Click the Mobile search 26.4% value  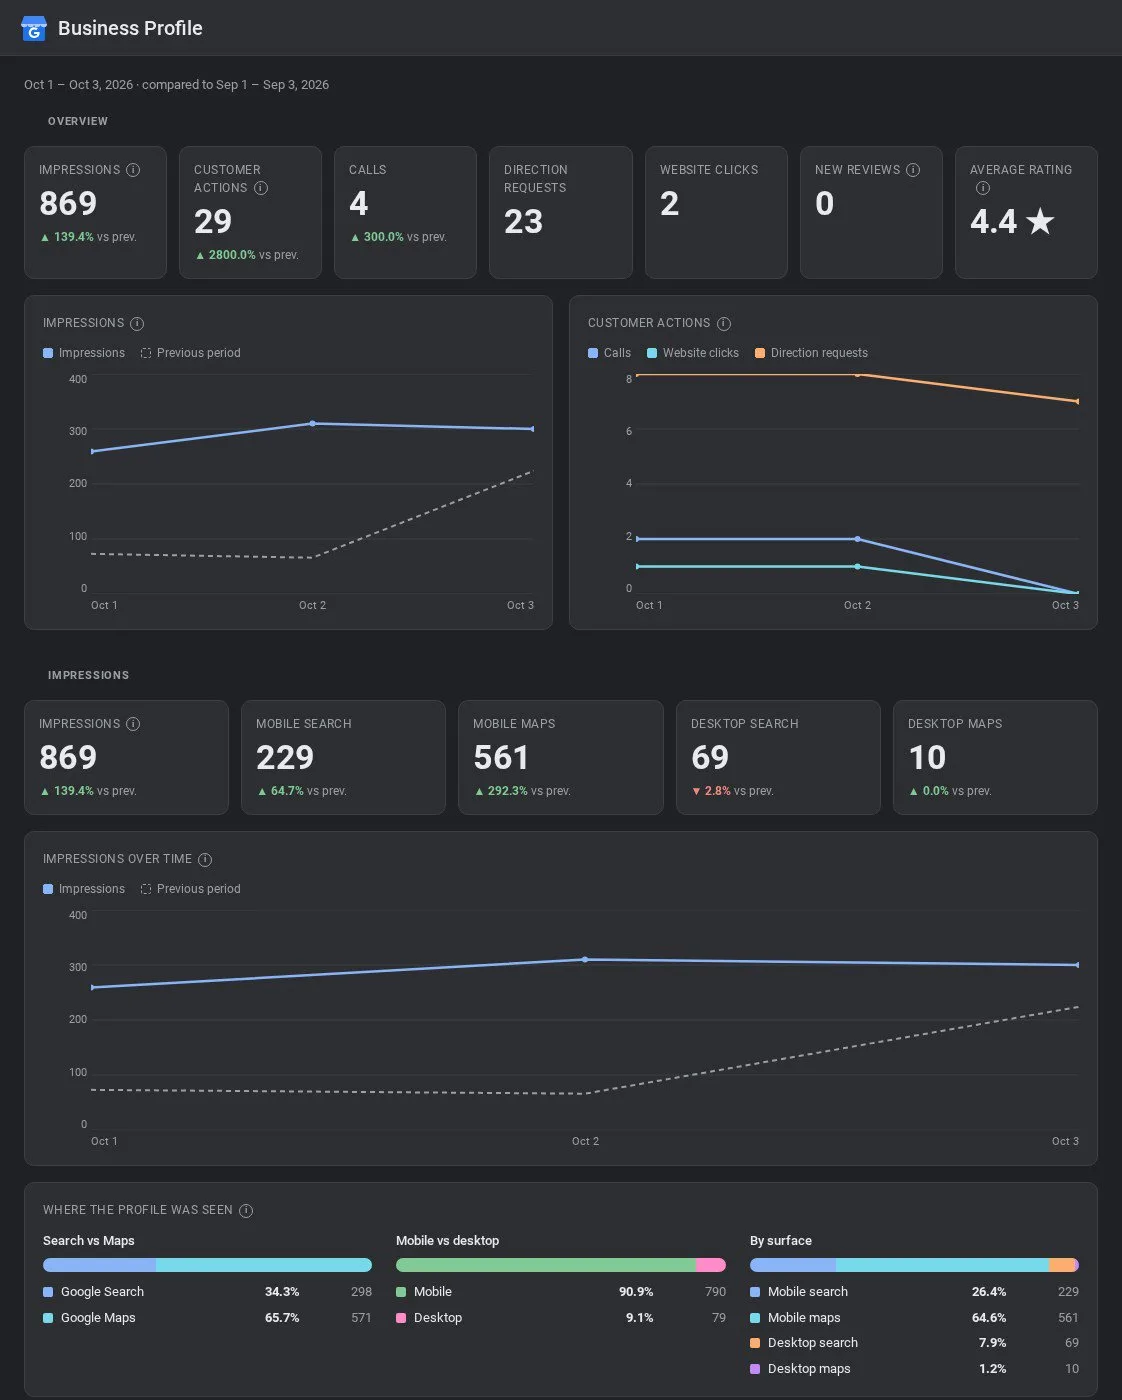click(x=989, y=1292)
